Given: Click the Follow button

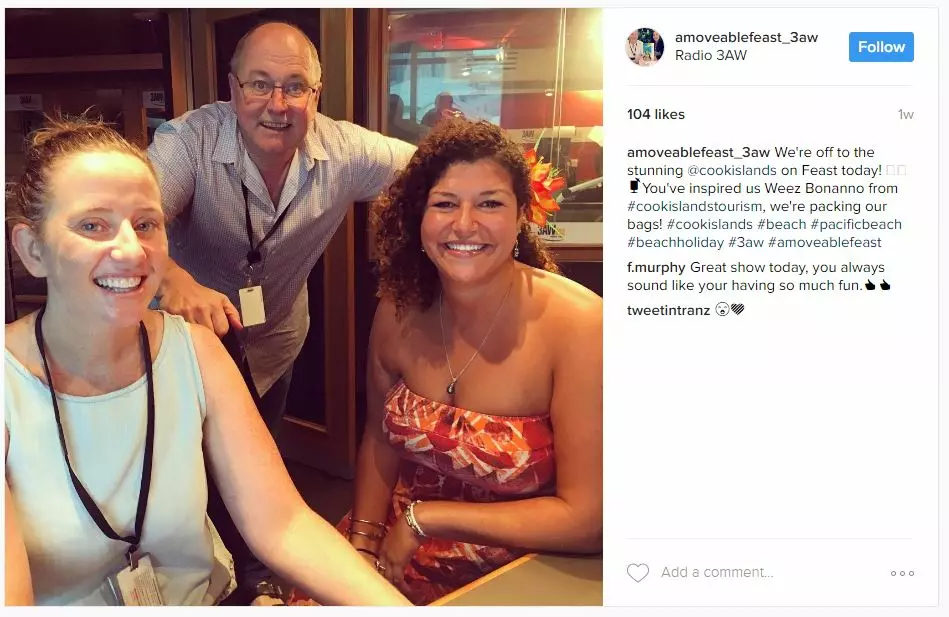Looking at the screenshot, I should click(881, 47).
